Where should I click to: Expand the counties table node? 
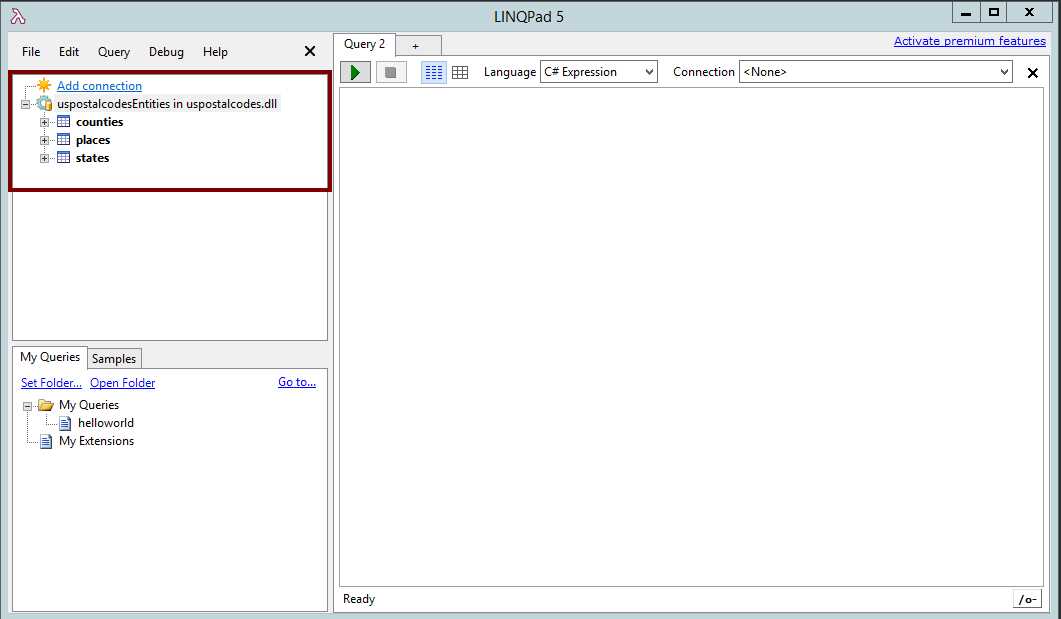coord(43,121)
